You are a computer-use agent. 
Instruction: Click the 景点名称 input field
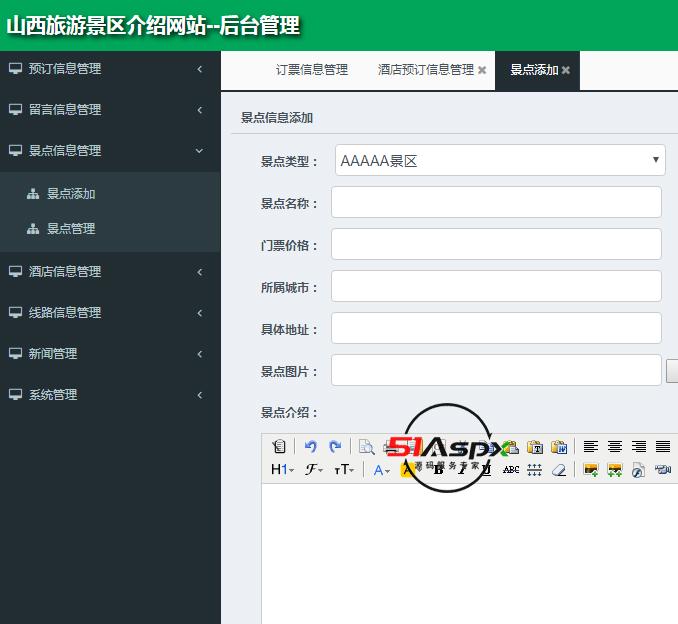tap(496, 202)
